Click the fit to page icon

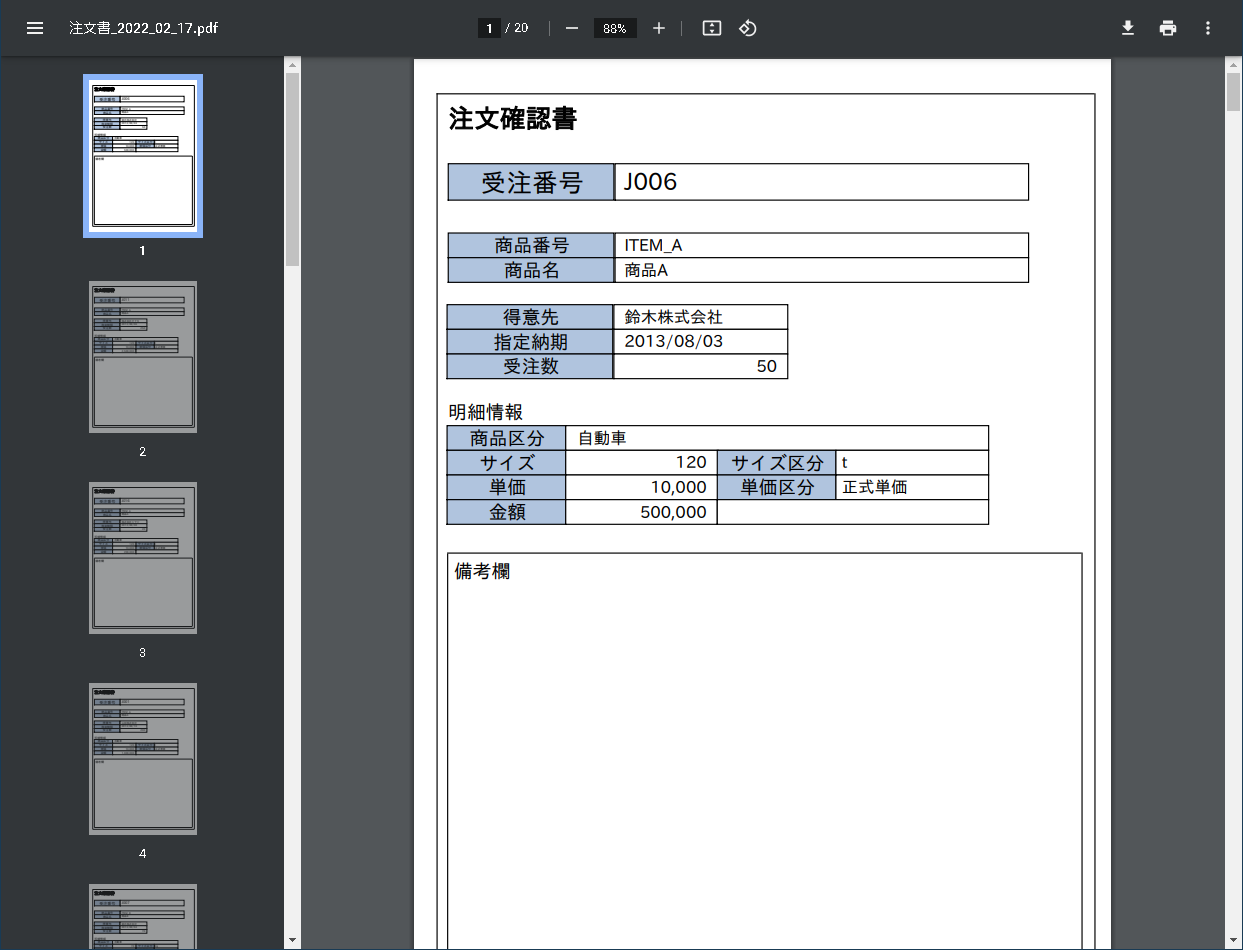click(x=712, y=28)
